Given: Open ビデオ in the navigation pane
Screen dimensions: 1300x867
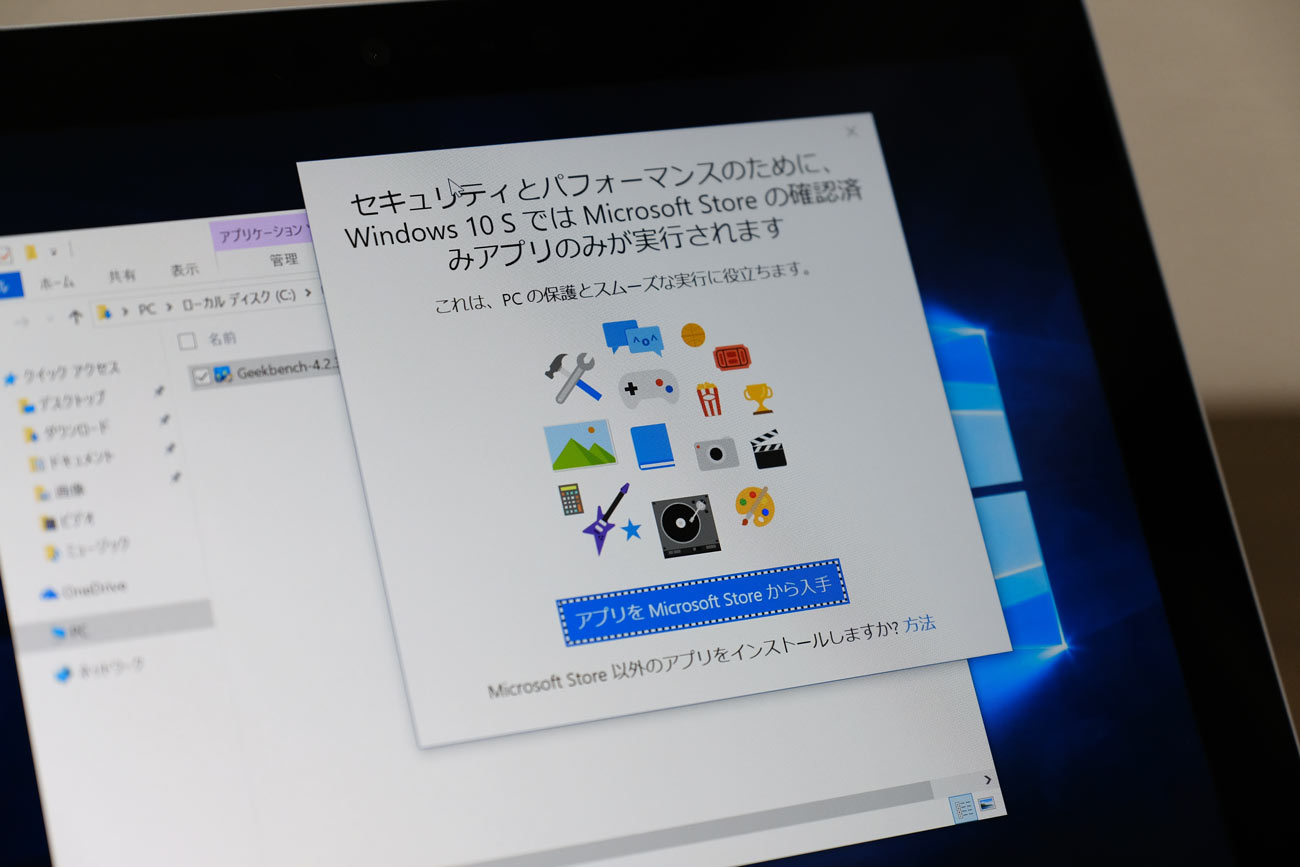Looking at the screenshot, I should coord(76,520).
